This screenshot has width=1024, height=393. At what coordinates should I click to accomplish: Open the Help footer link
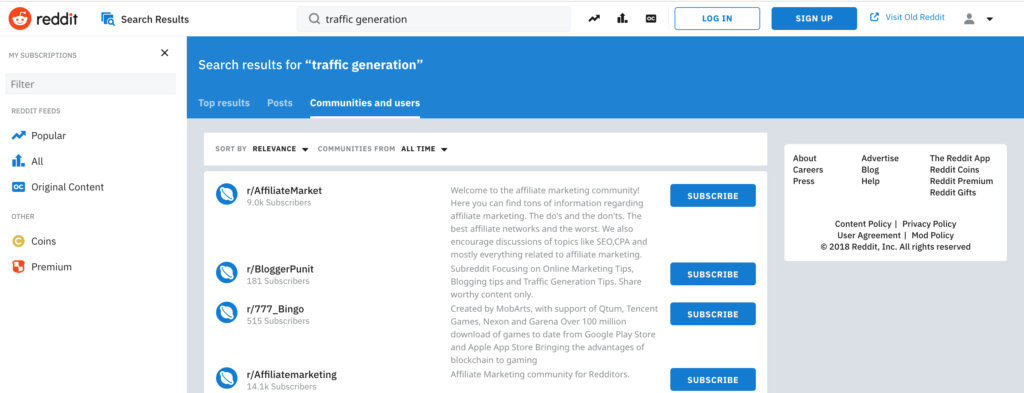point(871,181)
